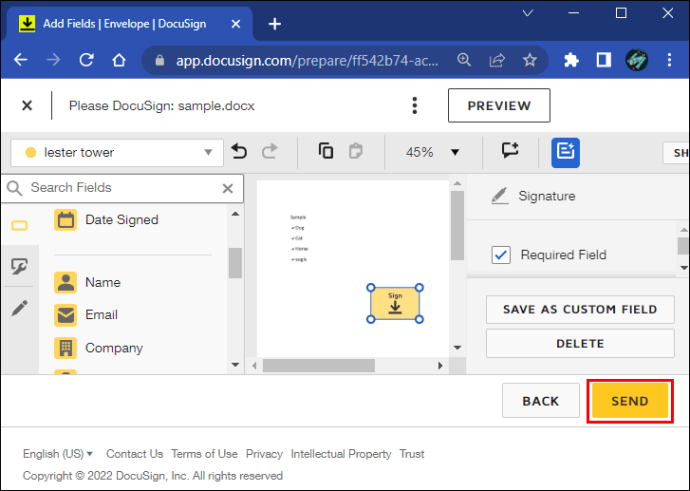Click the address bar URL
690x491 pixels.
click(307, 60)
